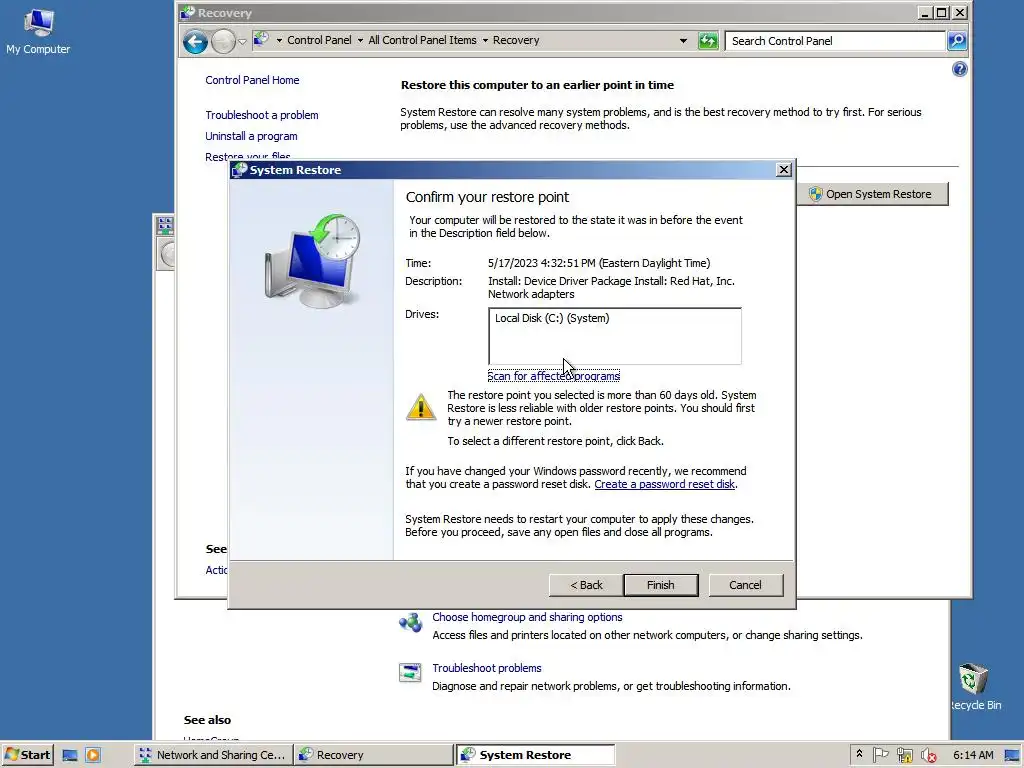Image resolution: width=1024 pixels, height=768 pixels.
Task: Select Control Panel in the breadcrumb
Action: (319, 40)
